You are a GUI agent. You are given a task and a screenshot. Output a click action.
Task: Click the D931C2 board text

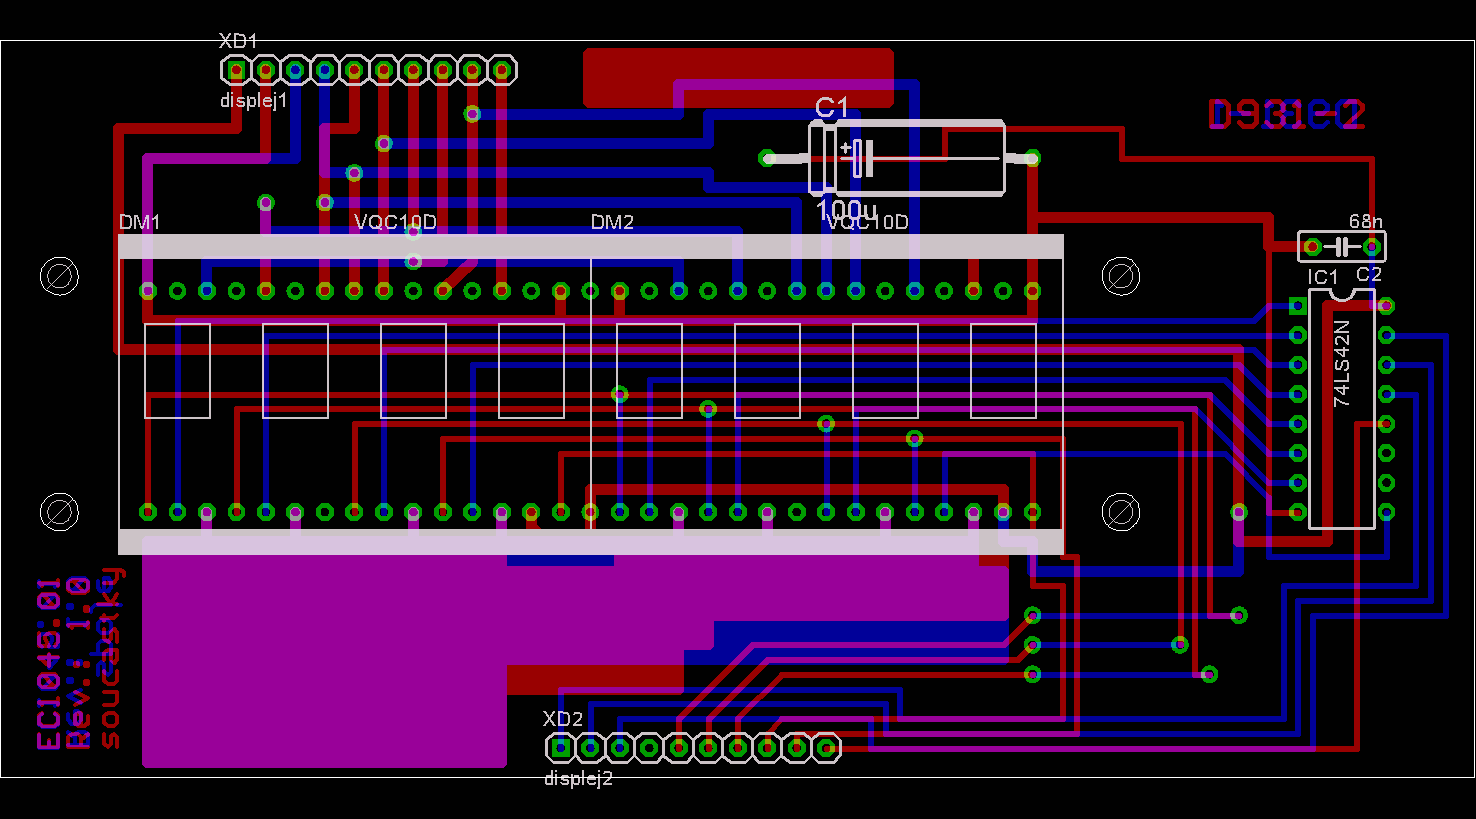coord(1286,116)
